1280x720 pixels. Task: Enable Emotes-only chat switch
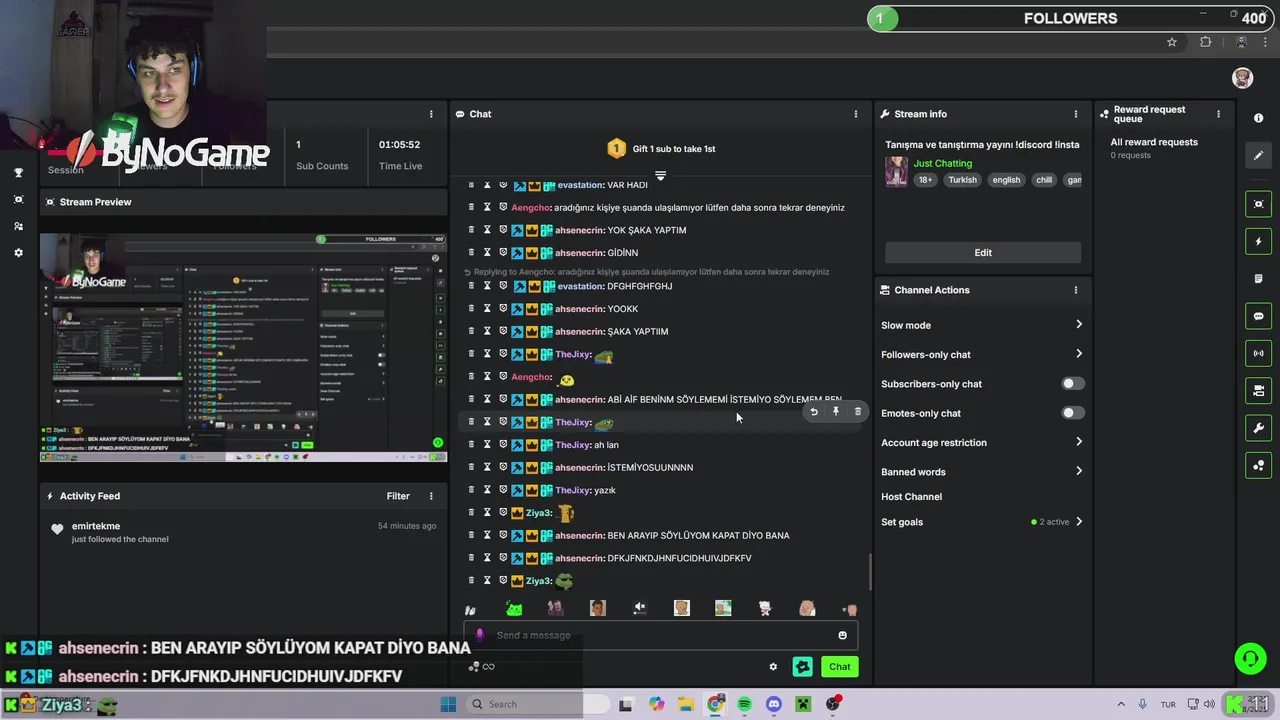tap(1072, 413)
